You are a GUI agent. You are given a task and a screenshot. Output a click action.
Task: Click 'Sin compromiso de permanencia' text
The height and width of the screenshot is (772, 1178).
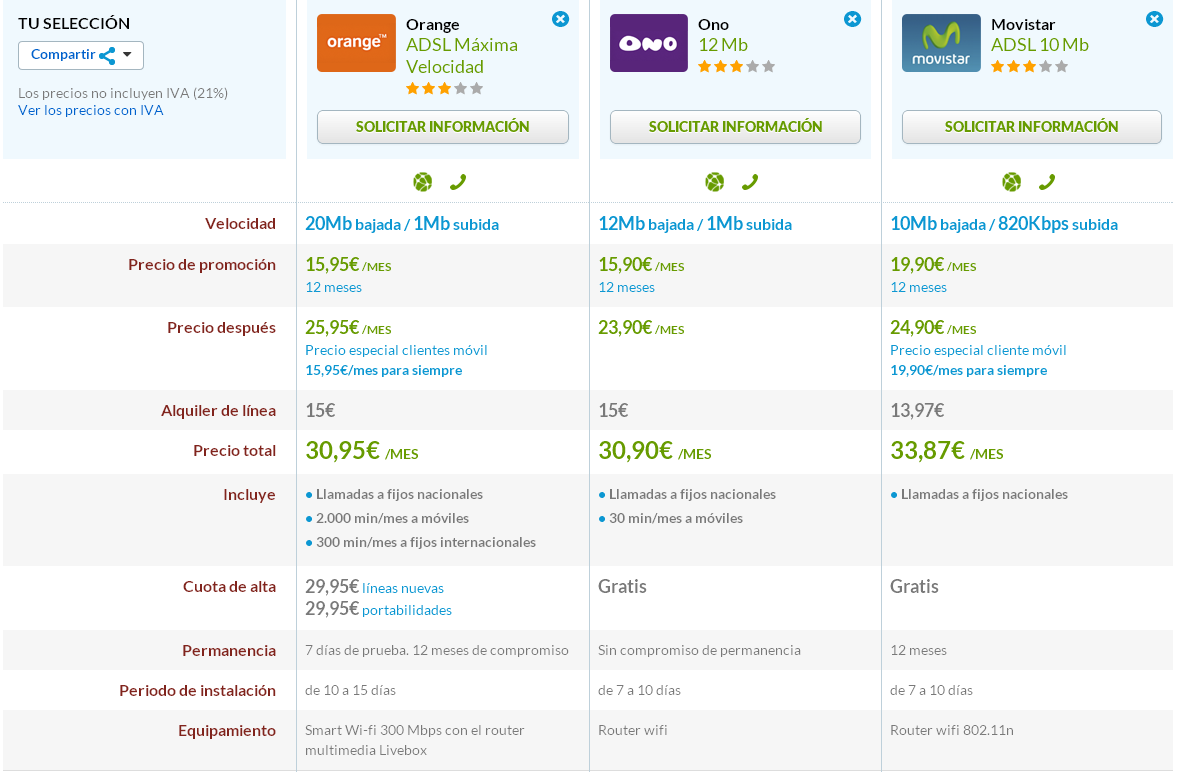pyautogui.click(x=699, y=650)
